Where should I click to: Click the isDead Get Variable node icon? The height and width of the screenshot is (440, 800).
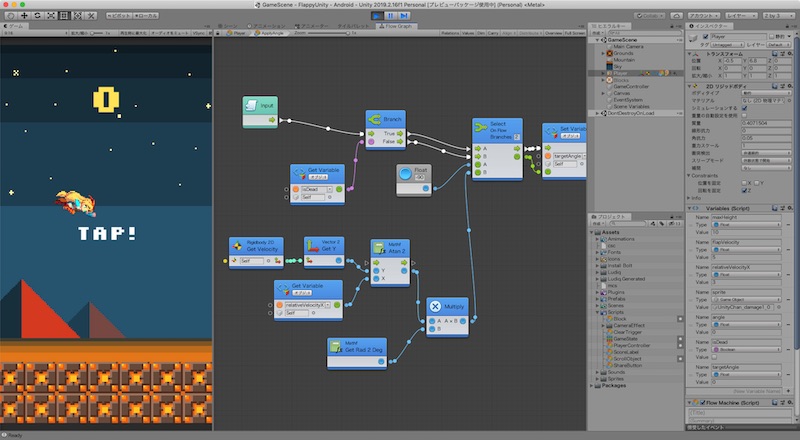click(x=299, y=174)
